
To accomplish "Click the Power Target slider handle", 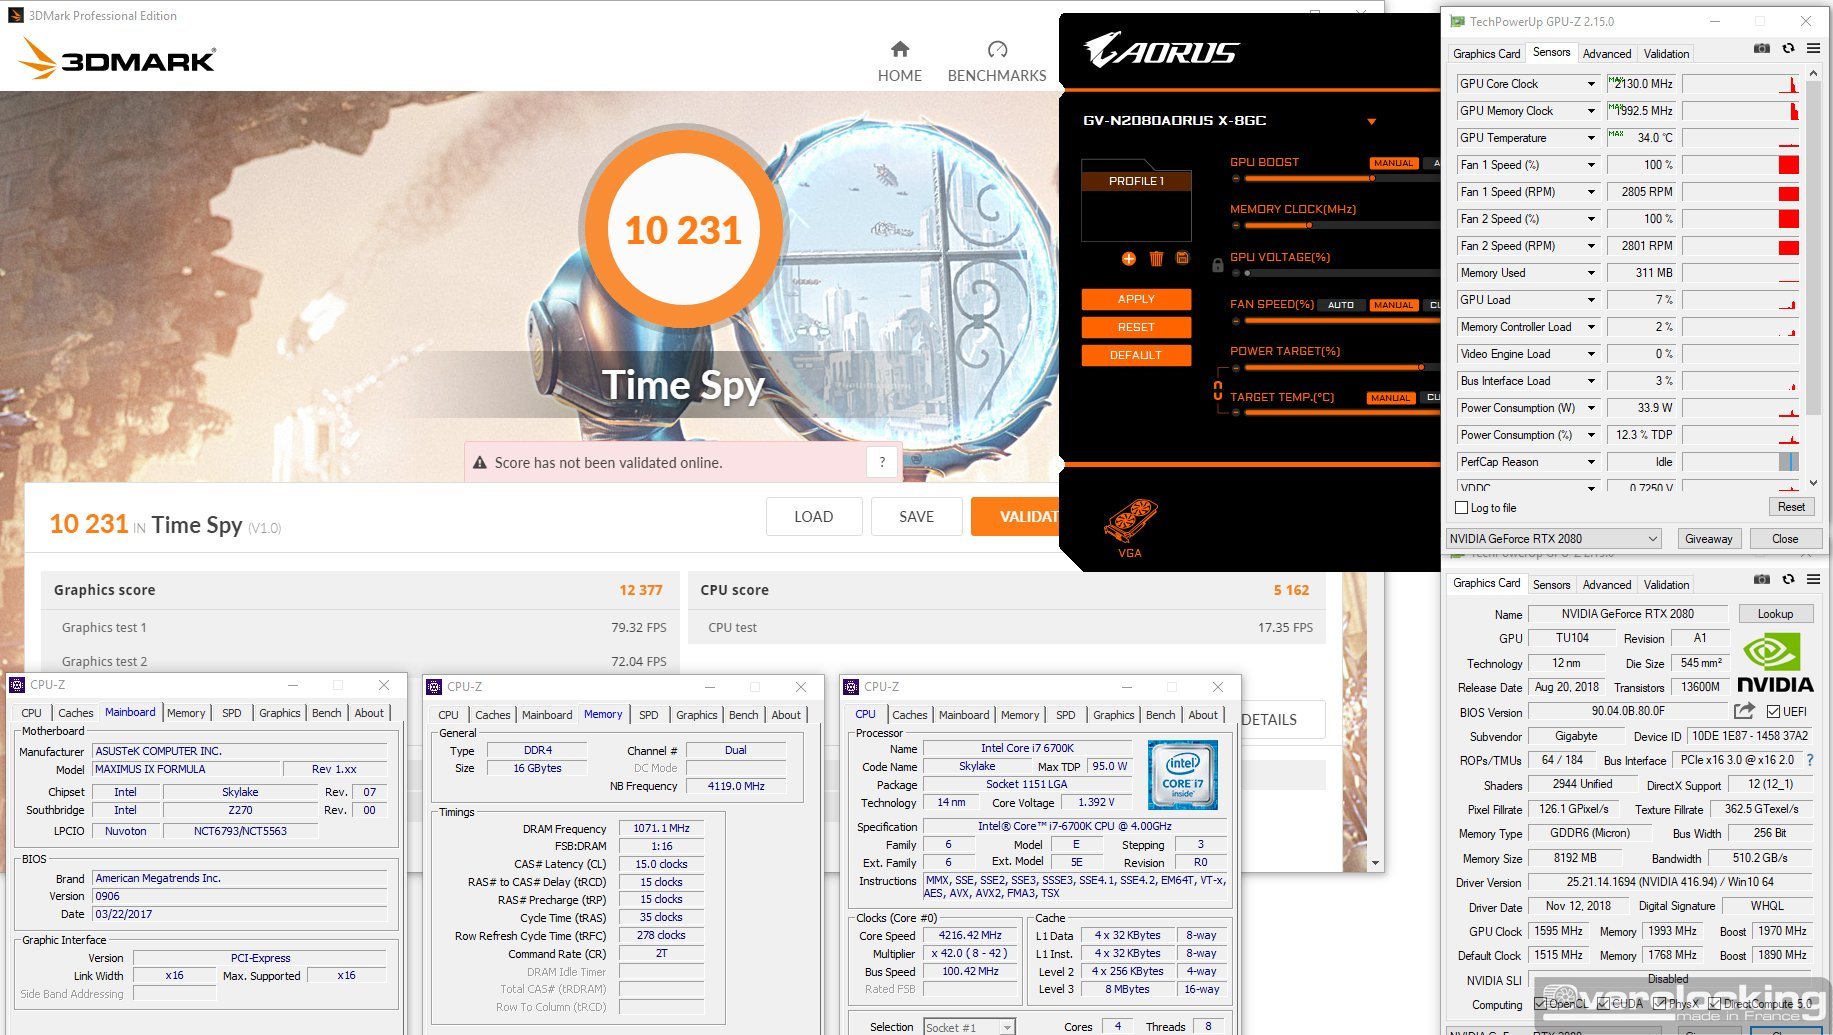I will point(1421,368).
